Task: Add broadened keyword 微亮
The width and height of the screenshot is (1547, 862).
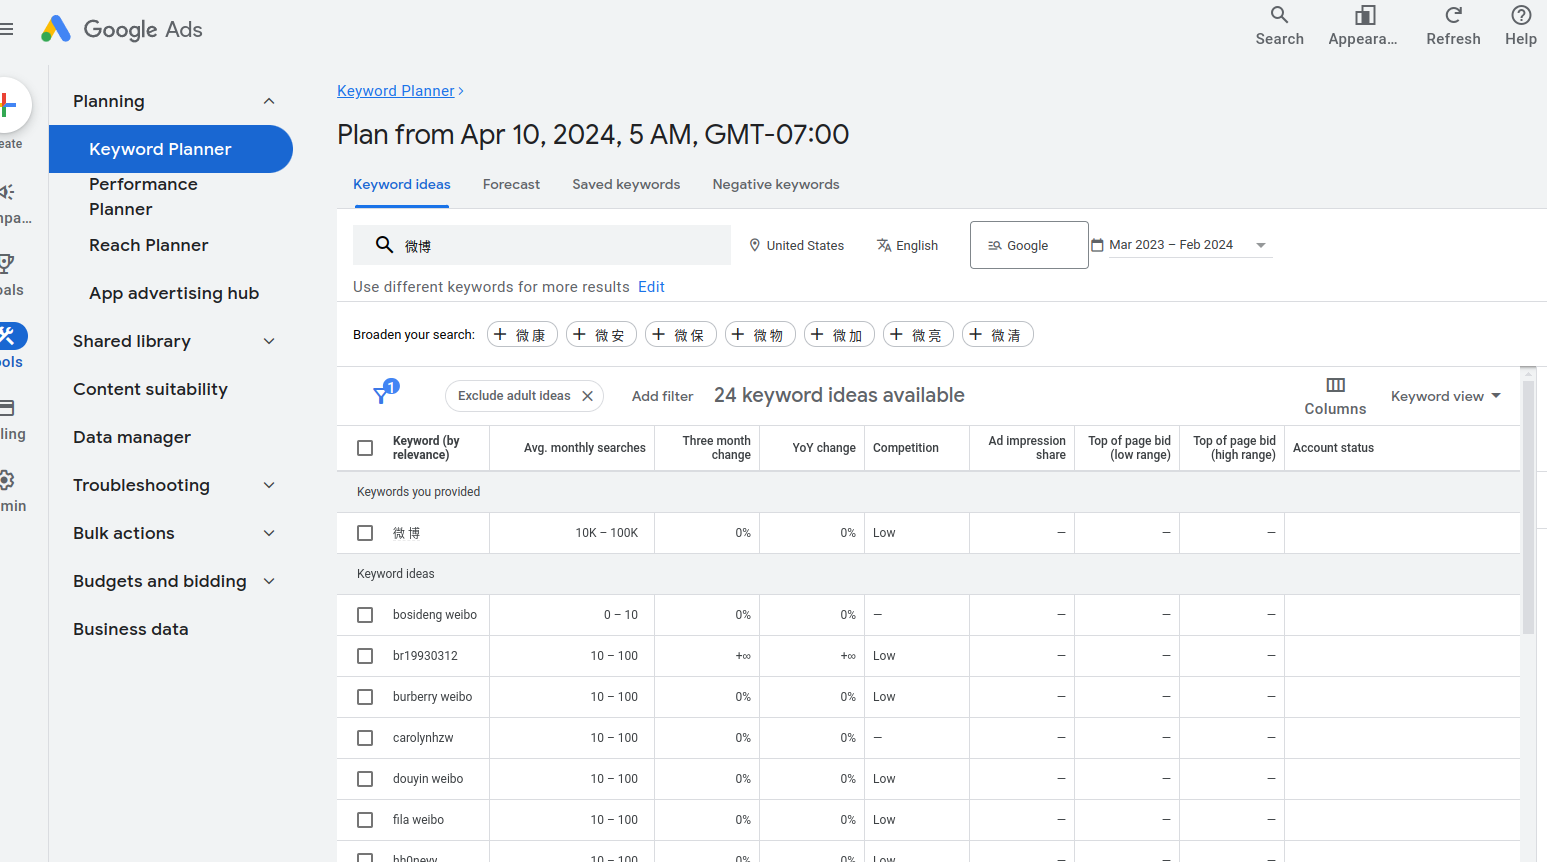Action: pos(918,335)
